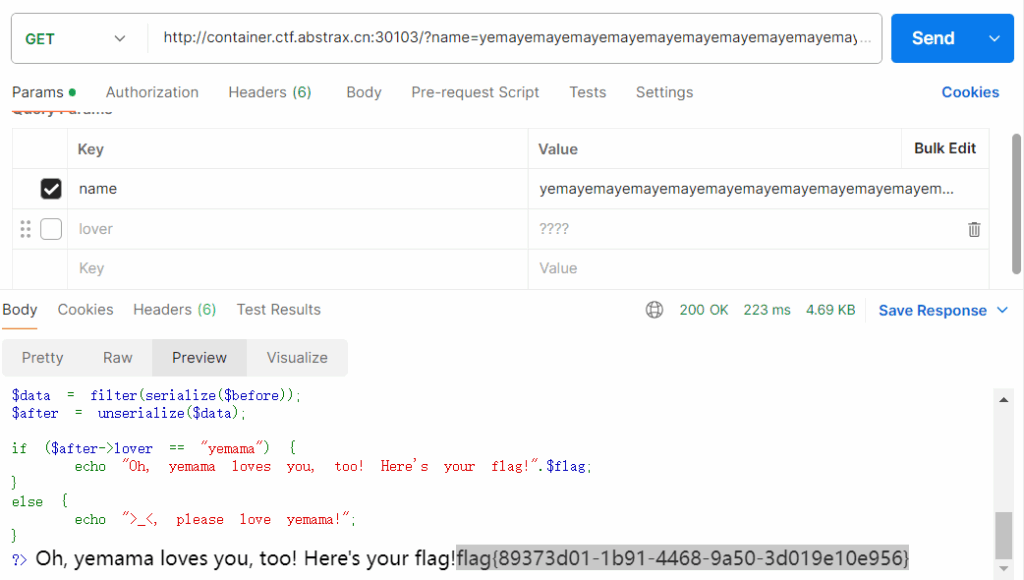Image resolution: width=1024 pixels, height=580 pixels.
Task: Enable the lover parameter checkbox
Action: pos(51,229)
